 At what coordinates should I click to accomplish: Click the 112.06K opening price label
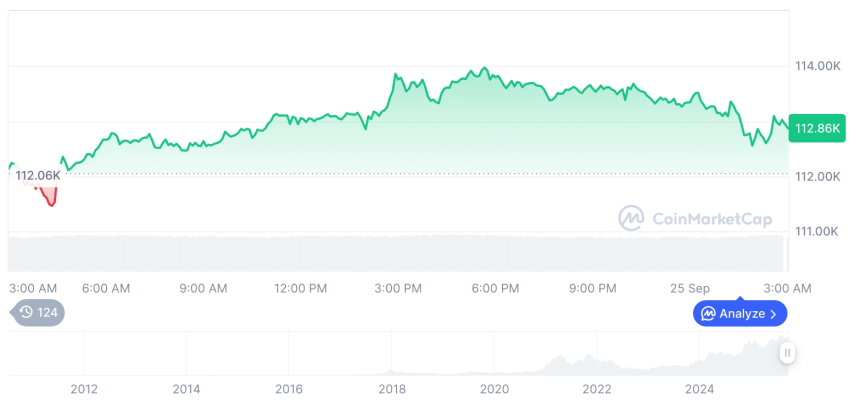38,176
